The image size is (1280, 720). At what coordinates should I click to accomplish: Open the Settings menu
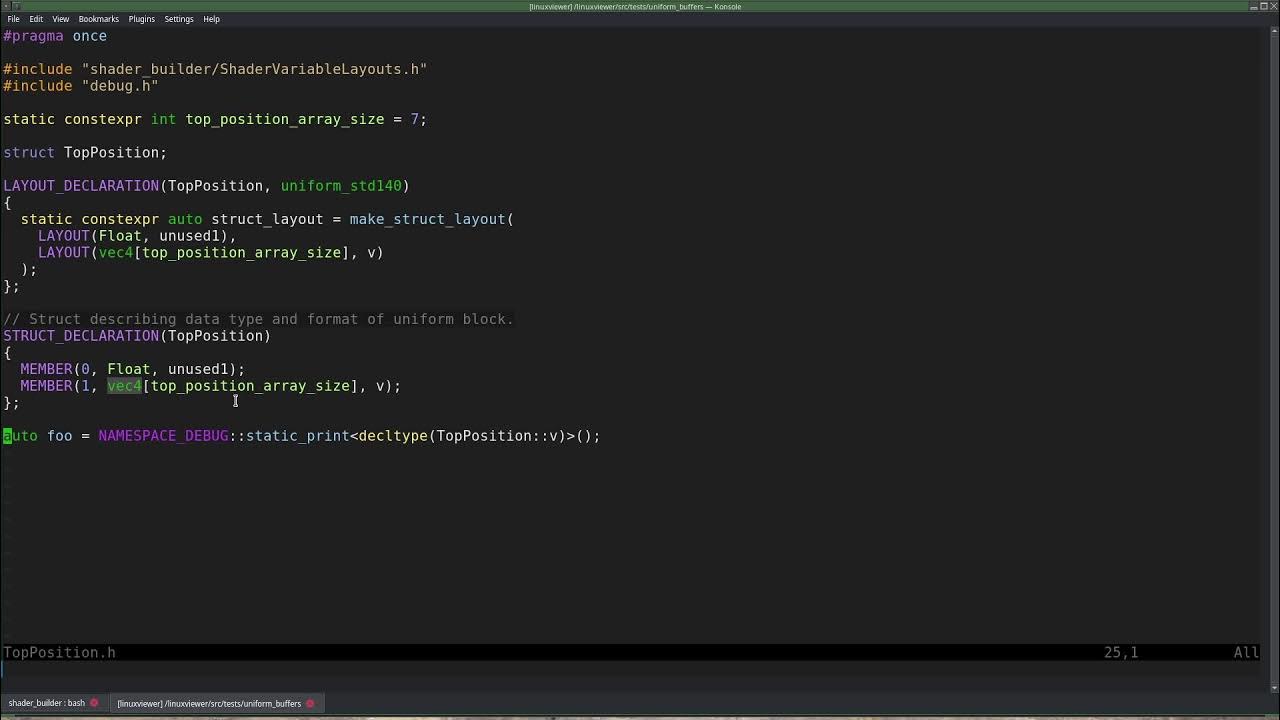pyautogui.click(x=179, y=19)
